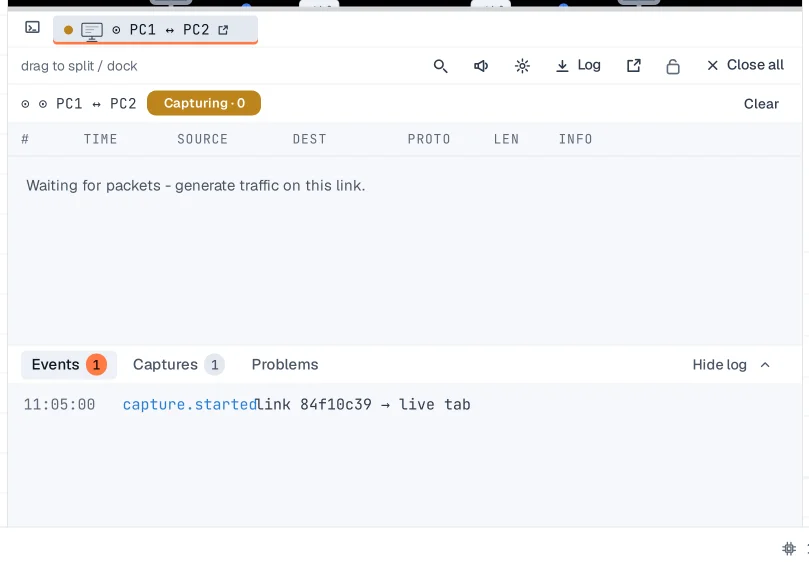The width and height of the screenshot is (809, 568).
Task: Click the Waiting for packets message
Action: (196, 186)
